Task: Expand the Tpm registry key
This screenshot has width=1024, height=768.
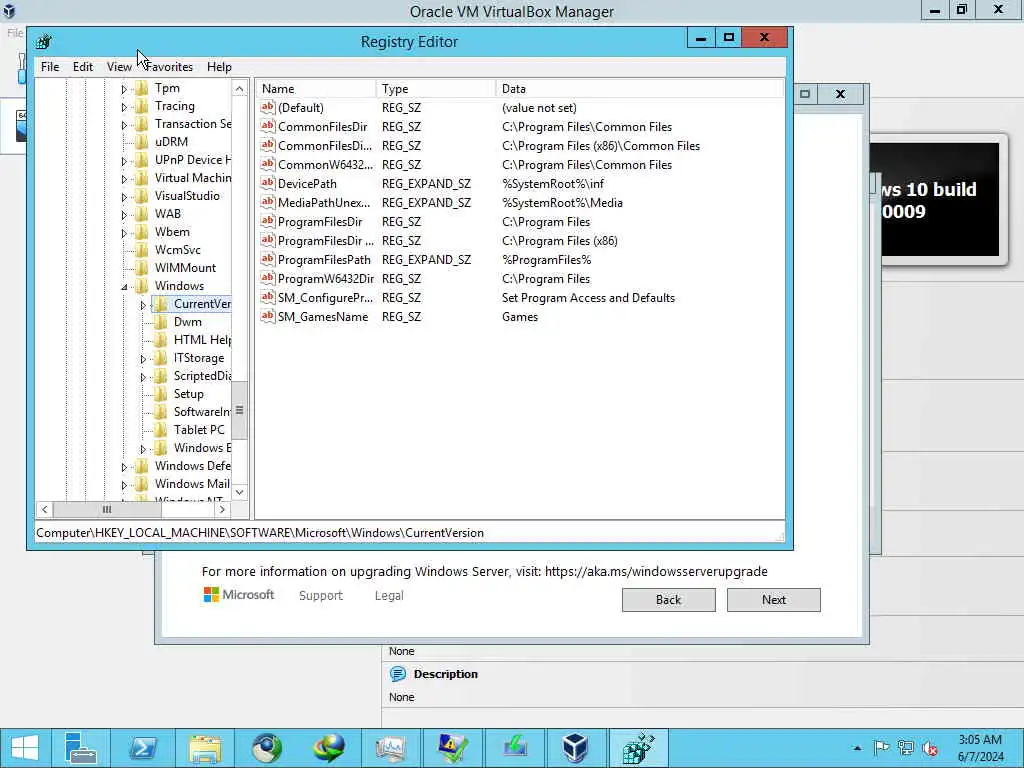Action: [124, 89]
